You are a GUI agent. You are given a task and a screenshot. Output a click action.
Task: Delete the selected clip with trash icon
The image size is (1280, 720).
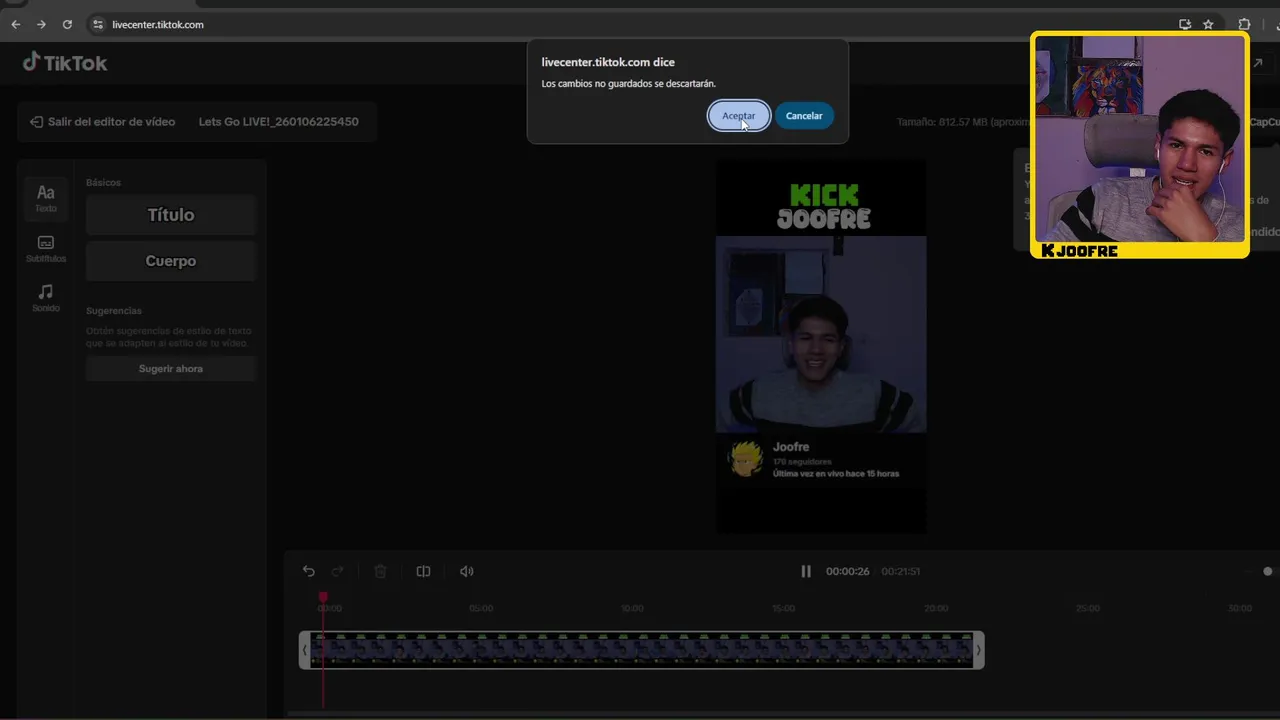click(380, 571)
